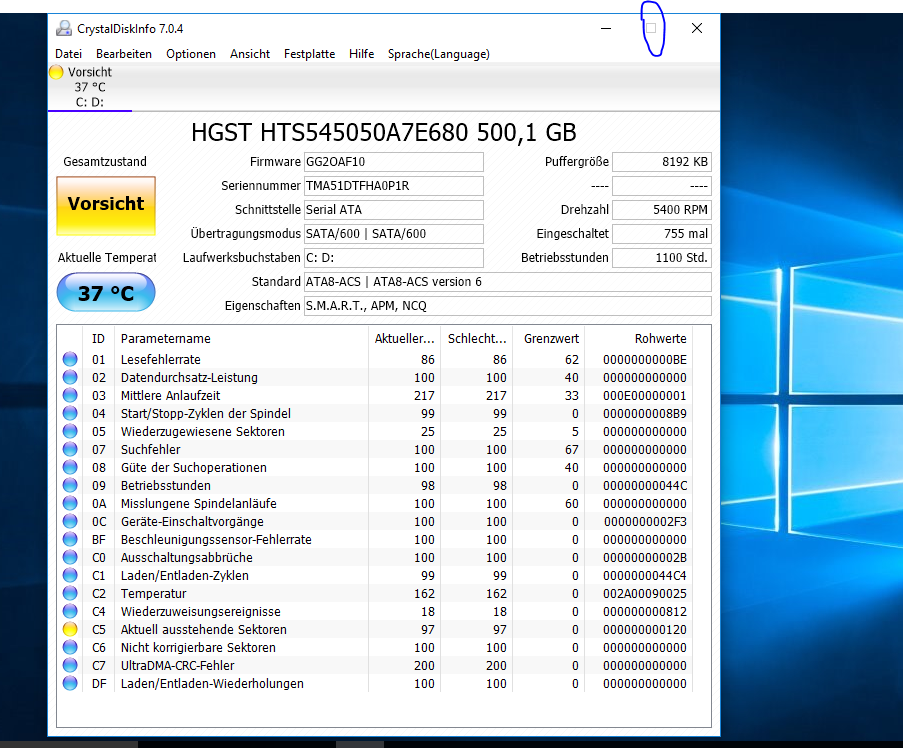Click the status dot for UltraDMA-CRC-Fehler

[x=70, y=665]
